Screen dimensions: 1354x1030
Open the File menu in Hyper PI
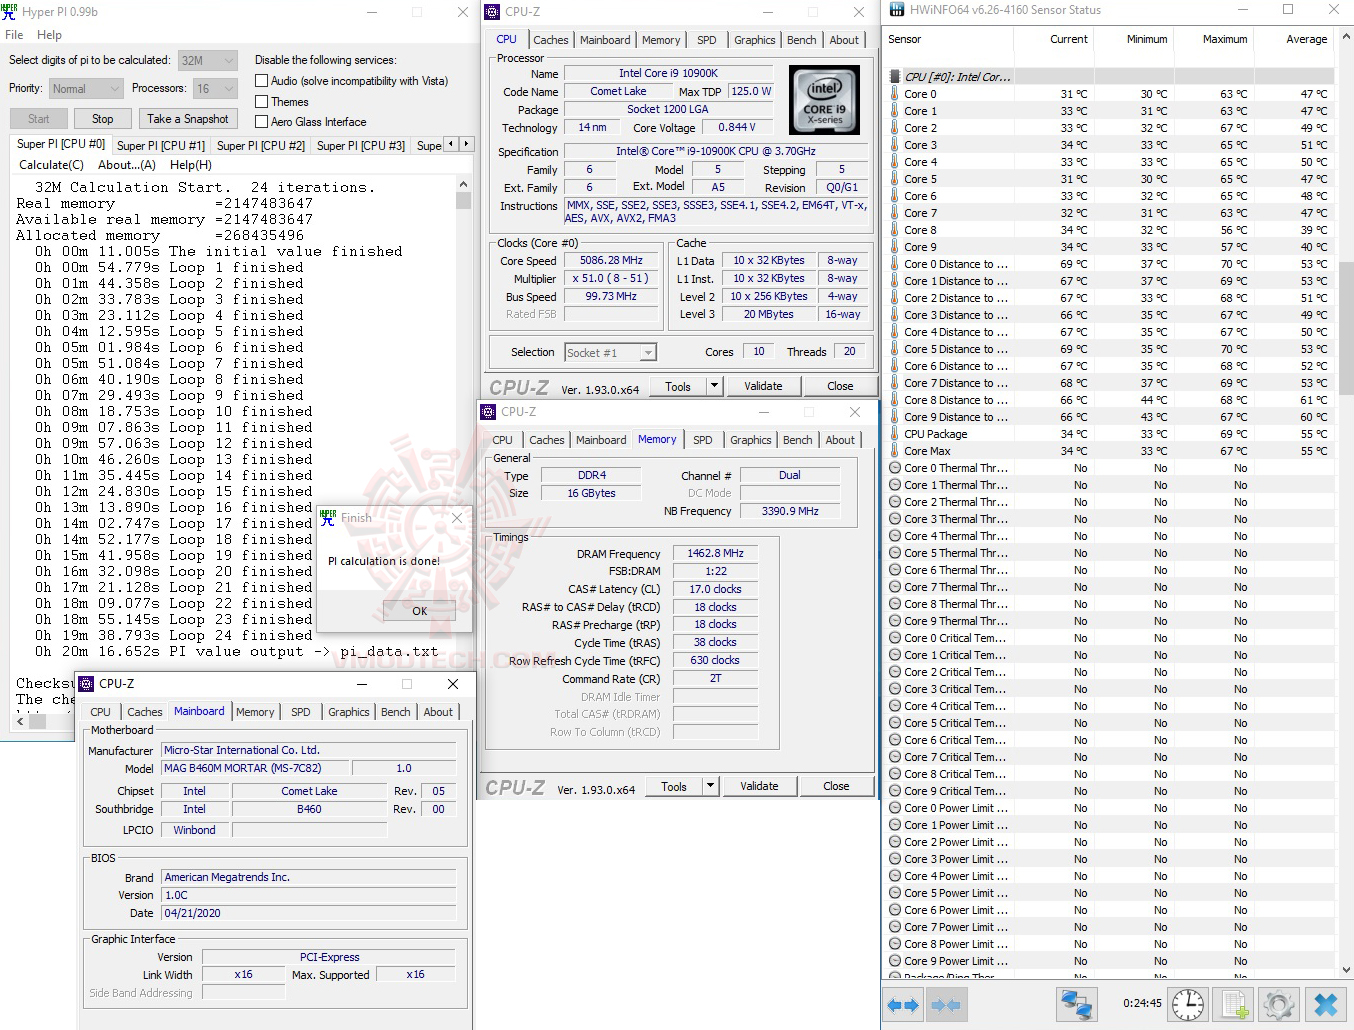14,34
